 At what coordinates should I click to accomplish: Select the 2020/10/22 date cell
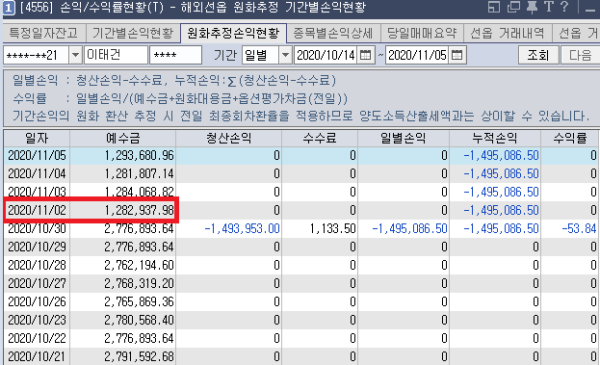click(37, 339)
